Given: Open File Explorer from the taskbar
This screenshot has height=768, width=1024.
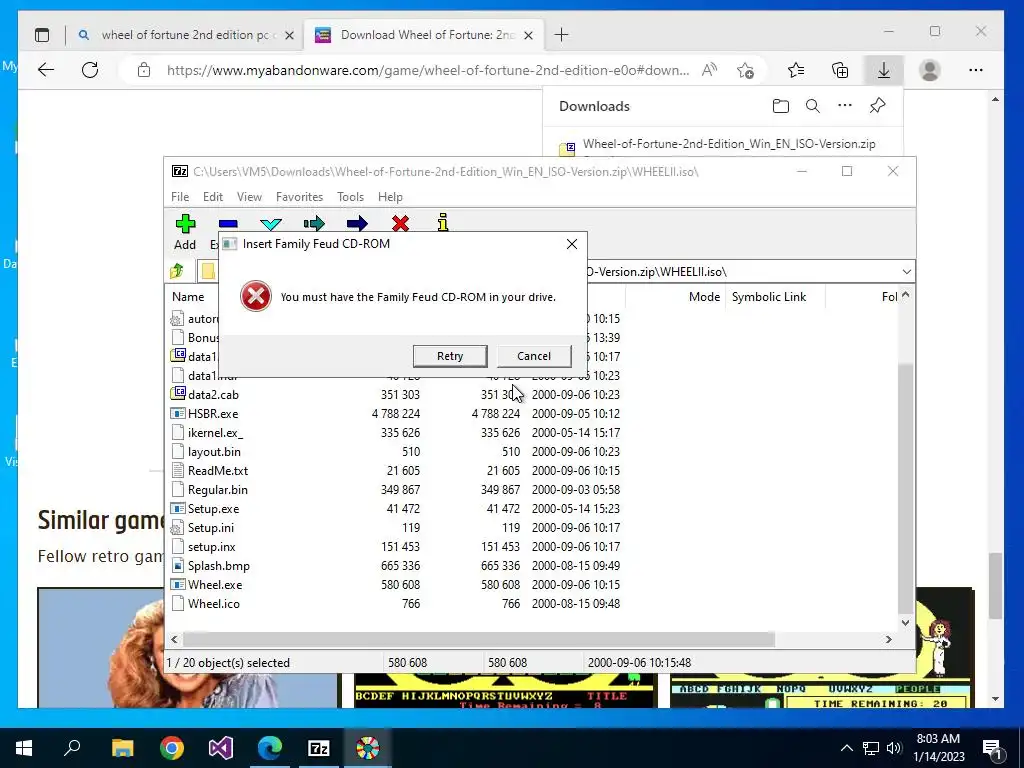Looking at the screenshot, I should coord(122,748).
